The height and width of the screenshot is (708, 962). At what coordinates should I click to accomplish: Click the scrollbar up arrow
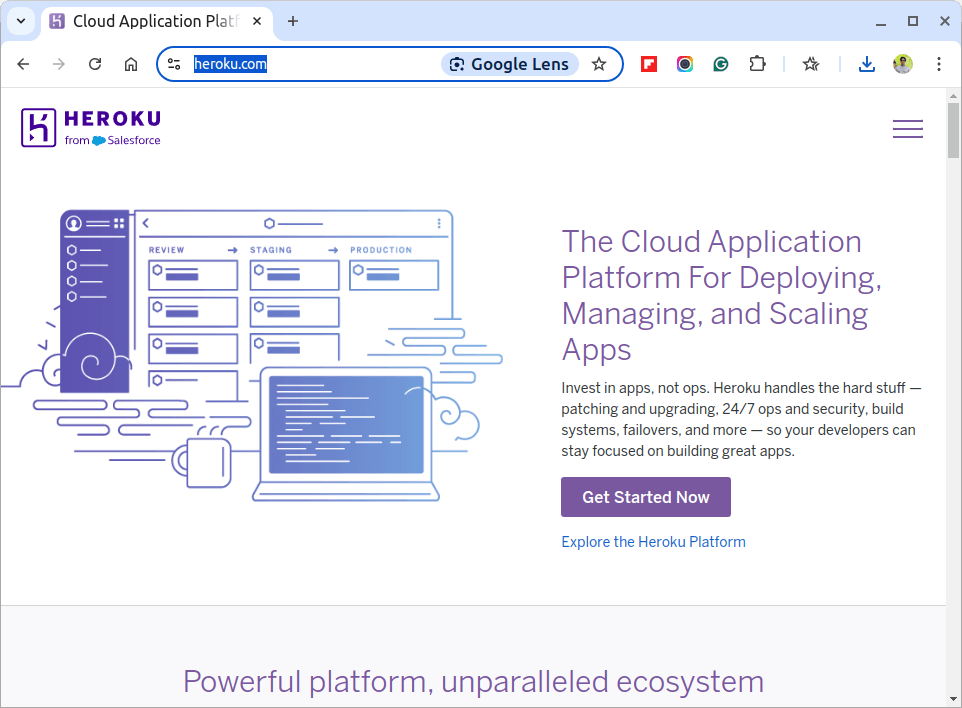(953, 96)
